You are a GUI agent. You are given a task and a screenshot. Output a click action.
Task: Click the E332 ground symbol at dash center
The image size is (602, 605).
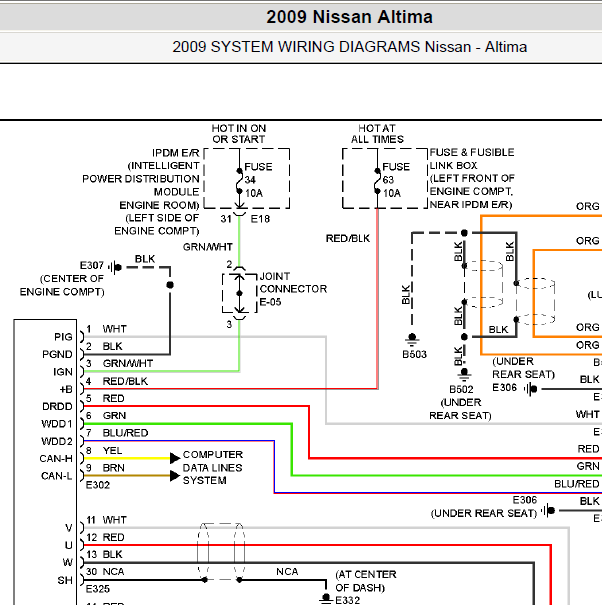tap(326, 599)
